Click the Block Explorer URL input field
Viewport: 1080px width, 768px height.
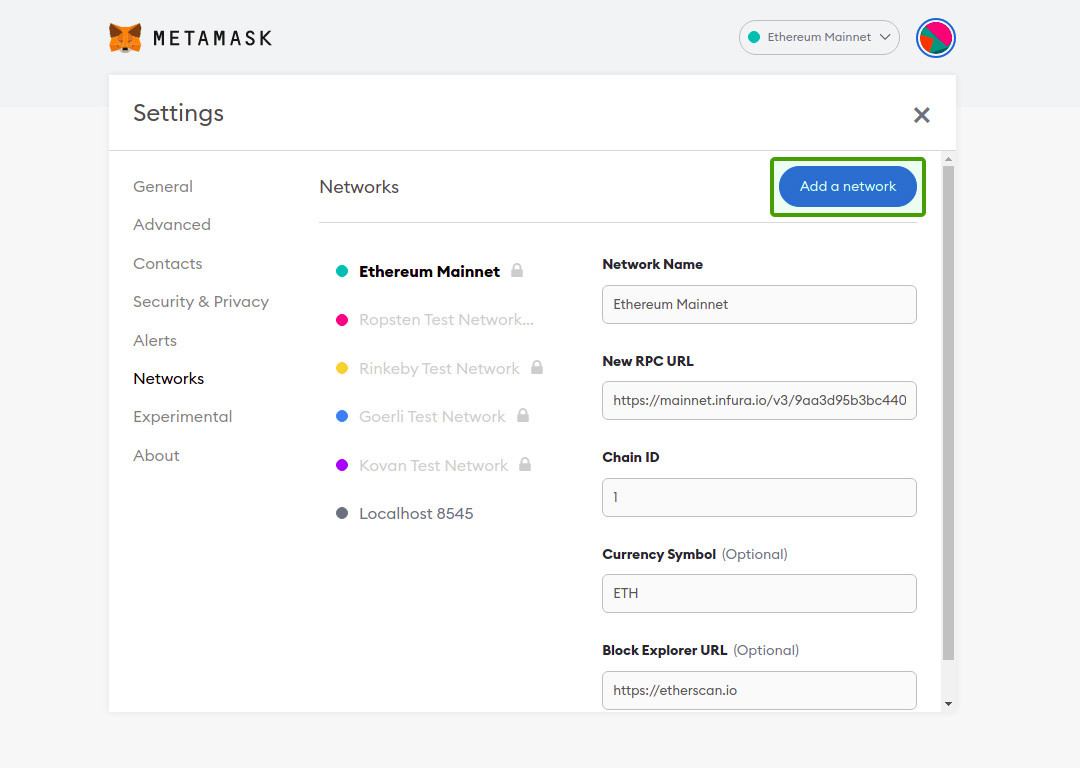pyautogui.click(x=759, y=690)
